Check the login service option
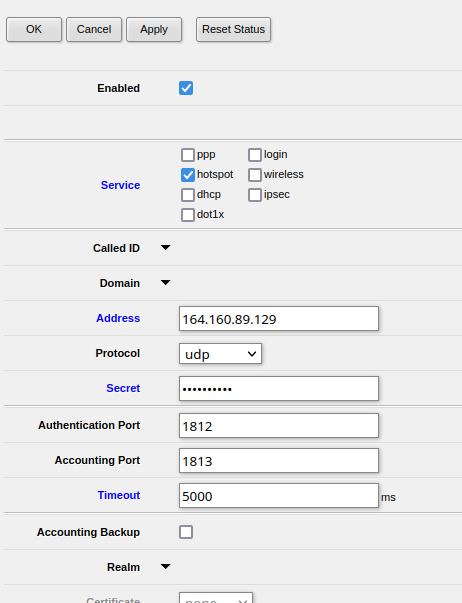Viewport: 462px width, 603px height. [255, 155]
